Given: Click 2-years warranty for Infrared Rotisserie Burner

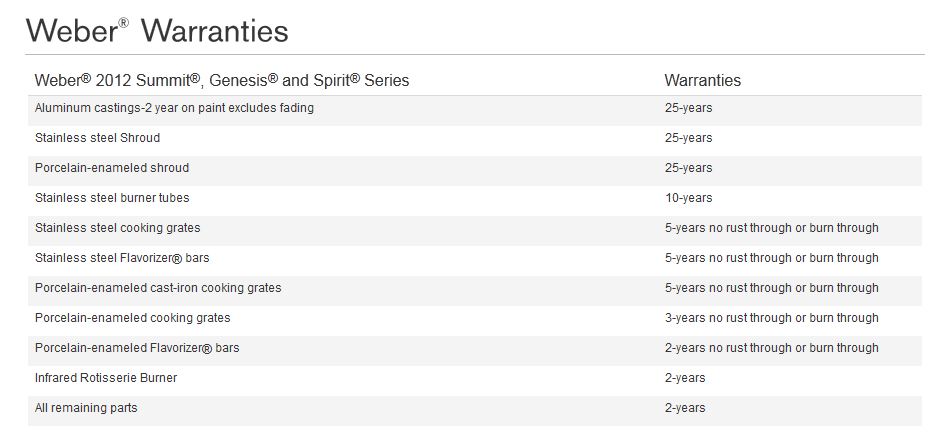Looking at the screenshot, I should pos(685,378).
